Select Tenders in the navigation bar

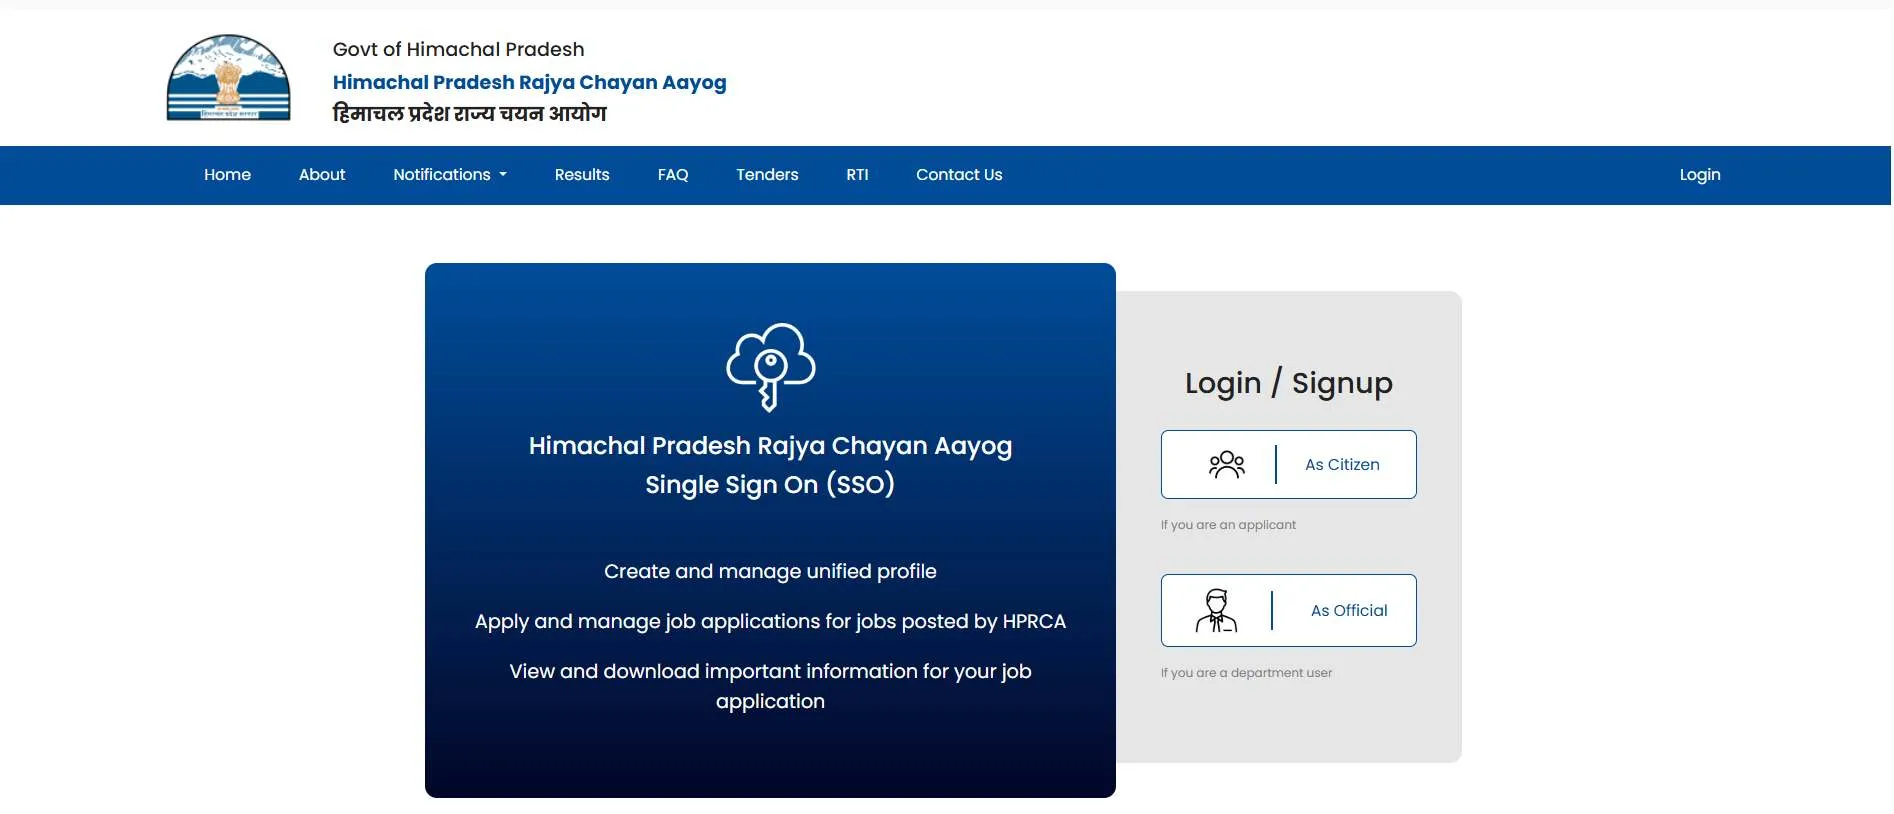click(x=766, y=175)
